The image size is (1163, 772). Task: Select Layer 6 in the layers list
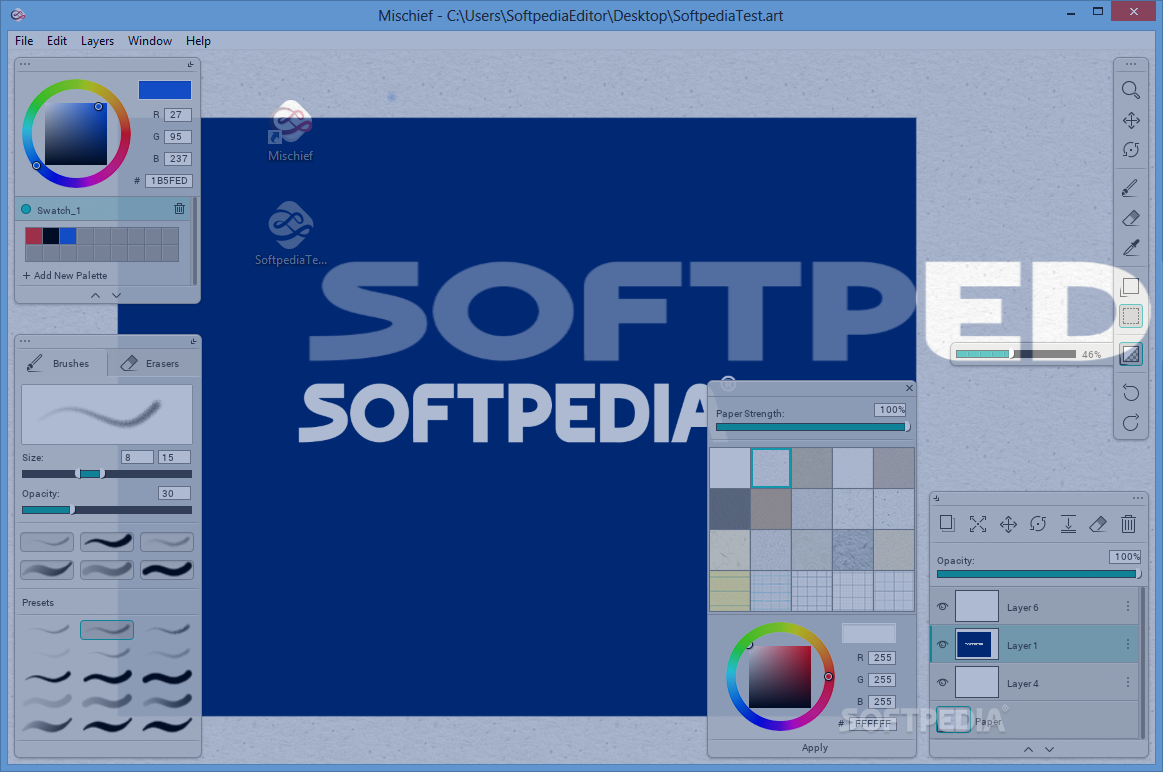coord(1035,607)
